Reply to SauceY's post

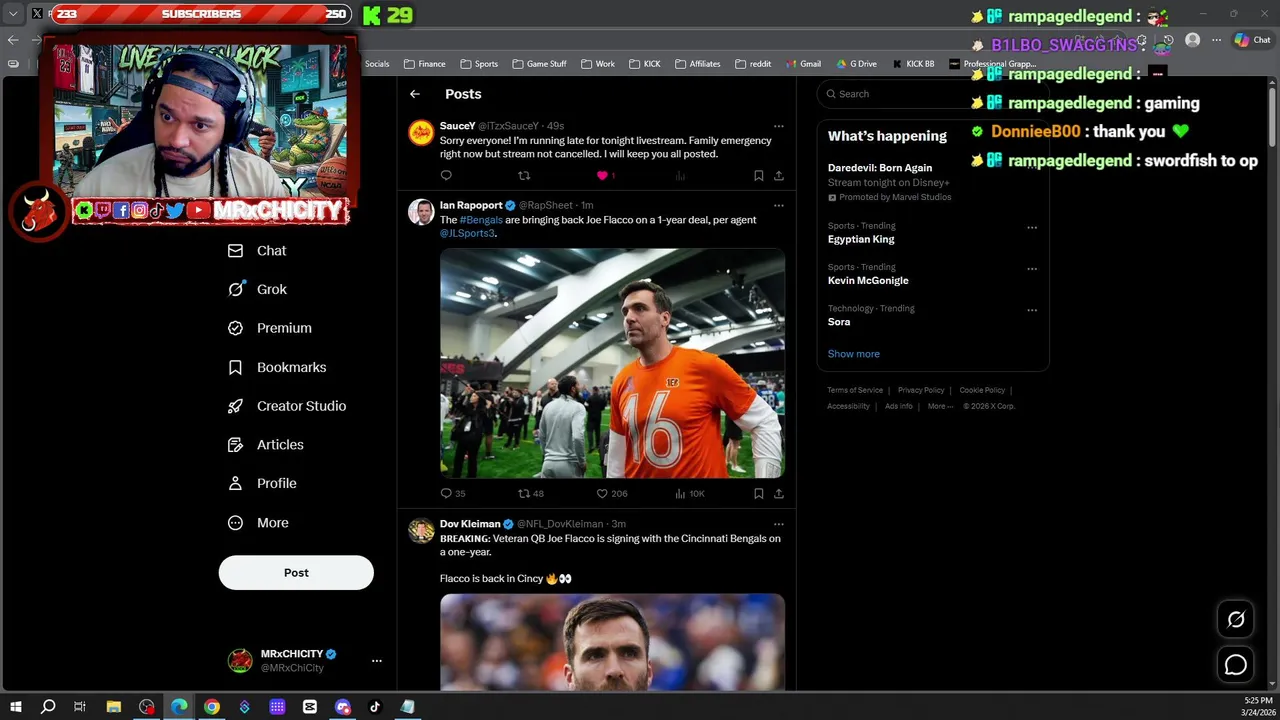[446, 176]
